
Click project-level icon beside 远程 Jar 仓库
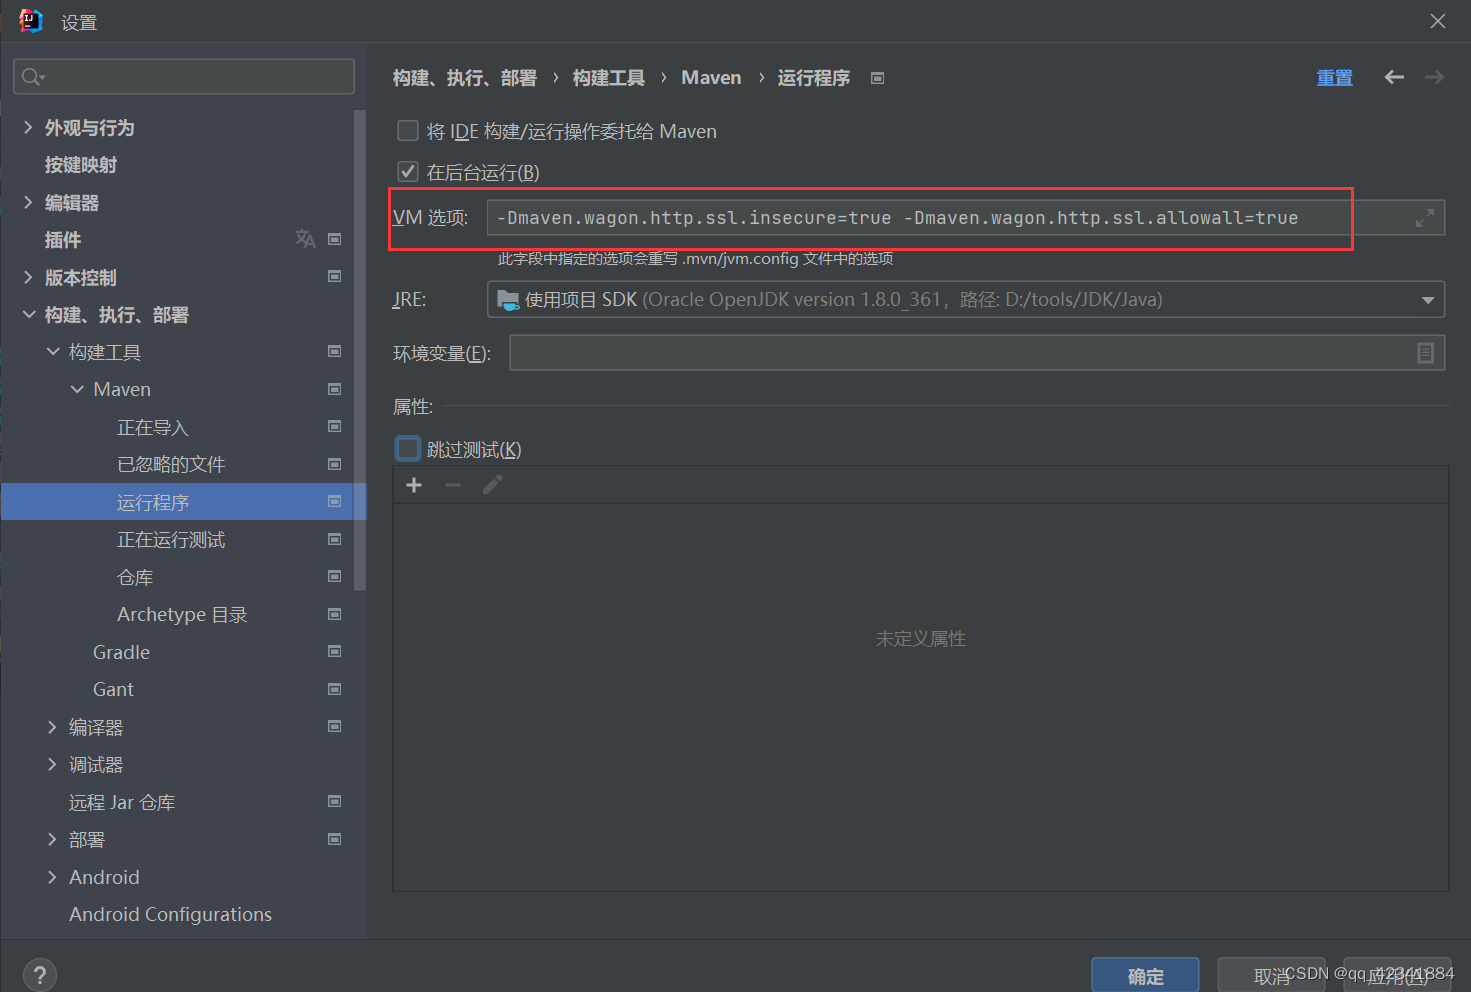[335, 801]
